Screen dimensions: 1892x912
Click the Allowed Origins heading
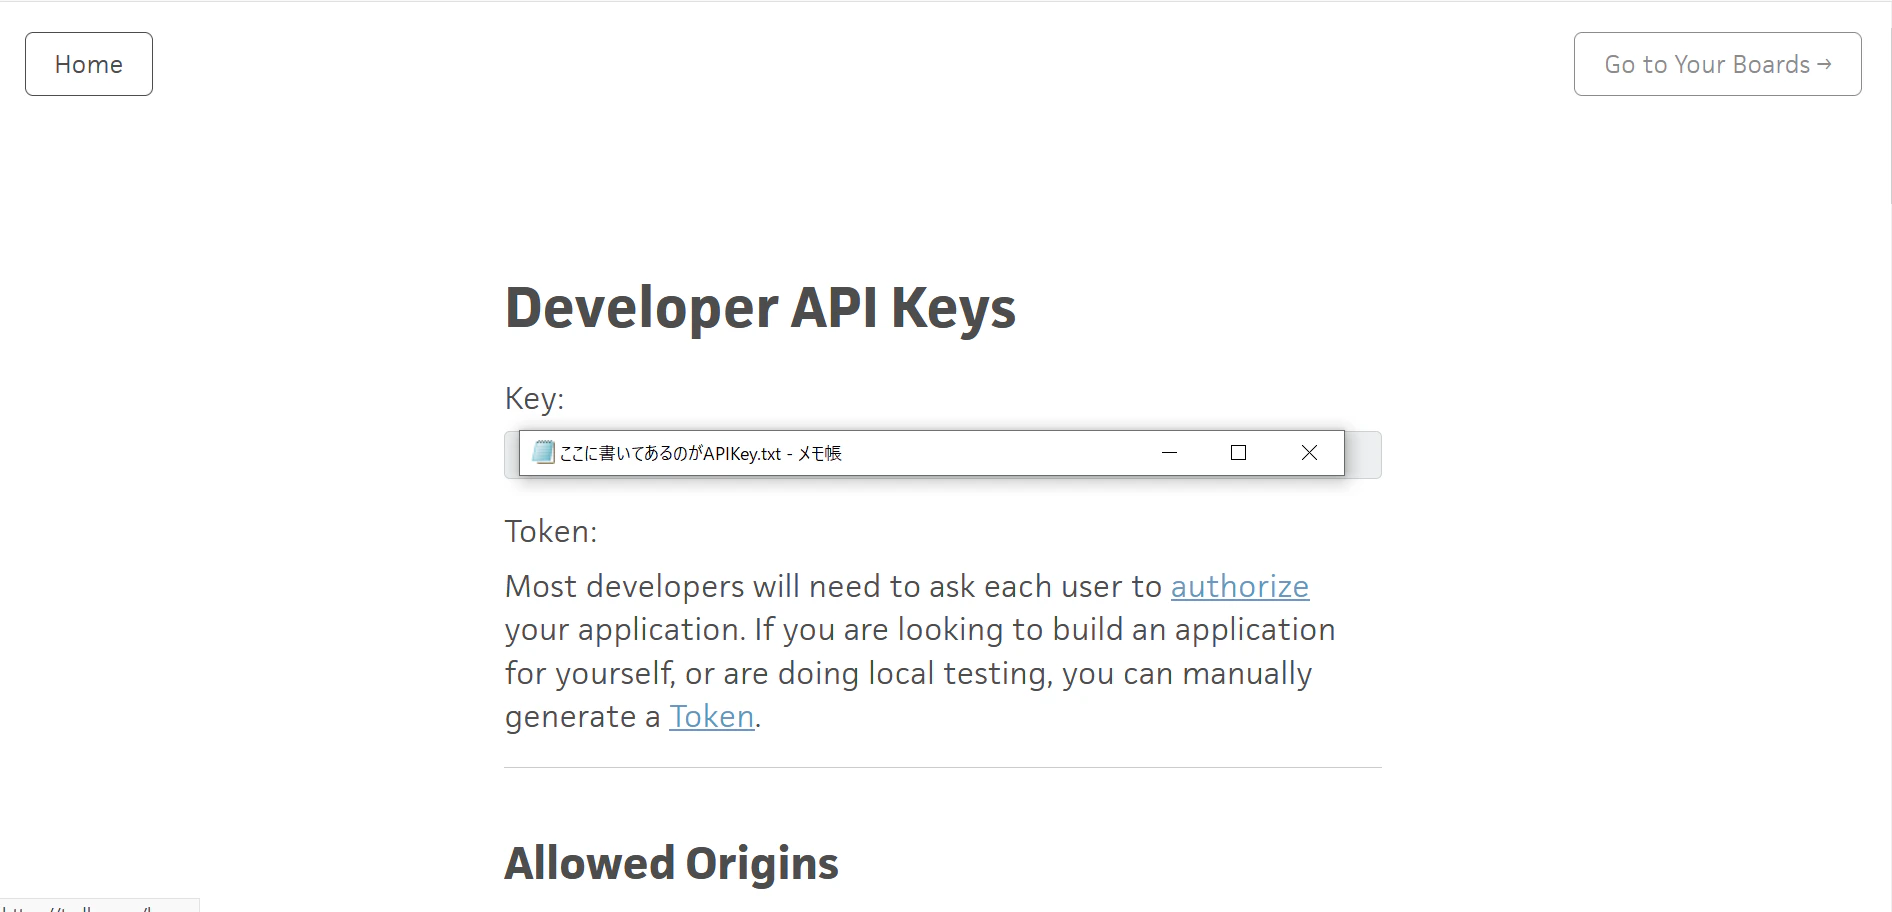point(672,863)
